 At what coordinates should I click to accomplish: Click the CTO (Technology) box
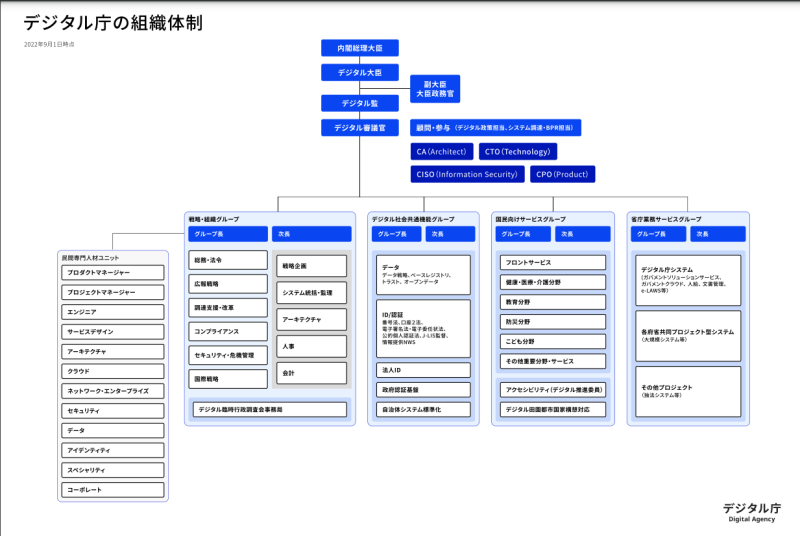pos(517,152)
